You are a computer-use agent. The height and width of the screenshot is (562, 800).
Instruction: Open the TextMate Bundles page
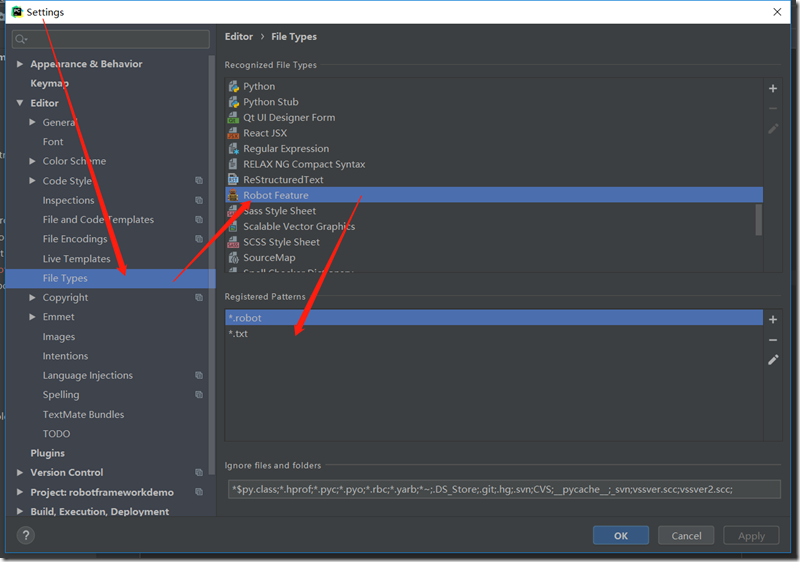[x=83, y=414]
